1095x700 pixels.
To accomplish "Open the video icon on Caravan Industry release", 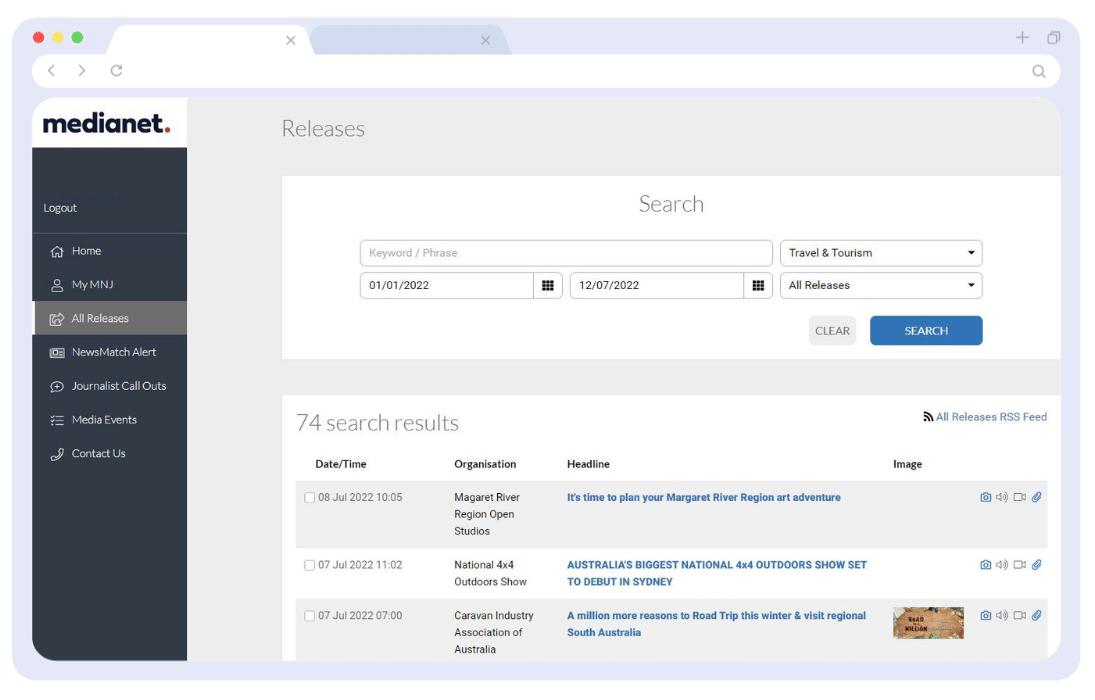I will tap(1020, 616).
